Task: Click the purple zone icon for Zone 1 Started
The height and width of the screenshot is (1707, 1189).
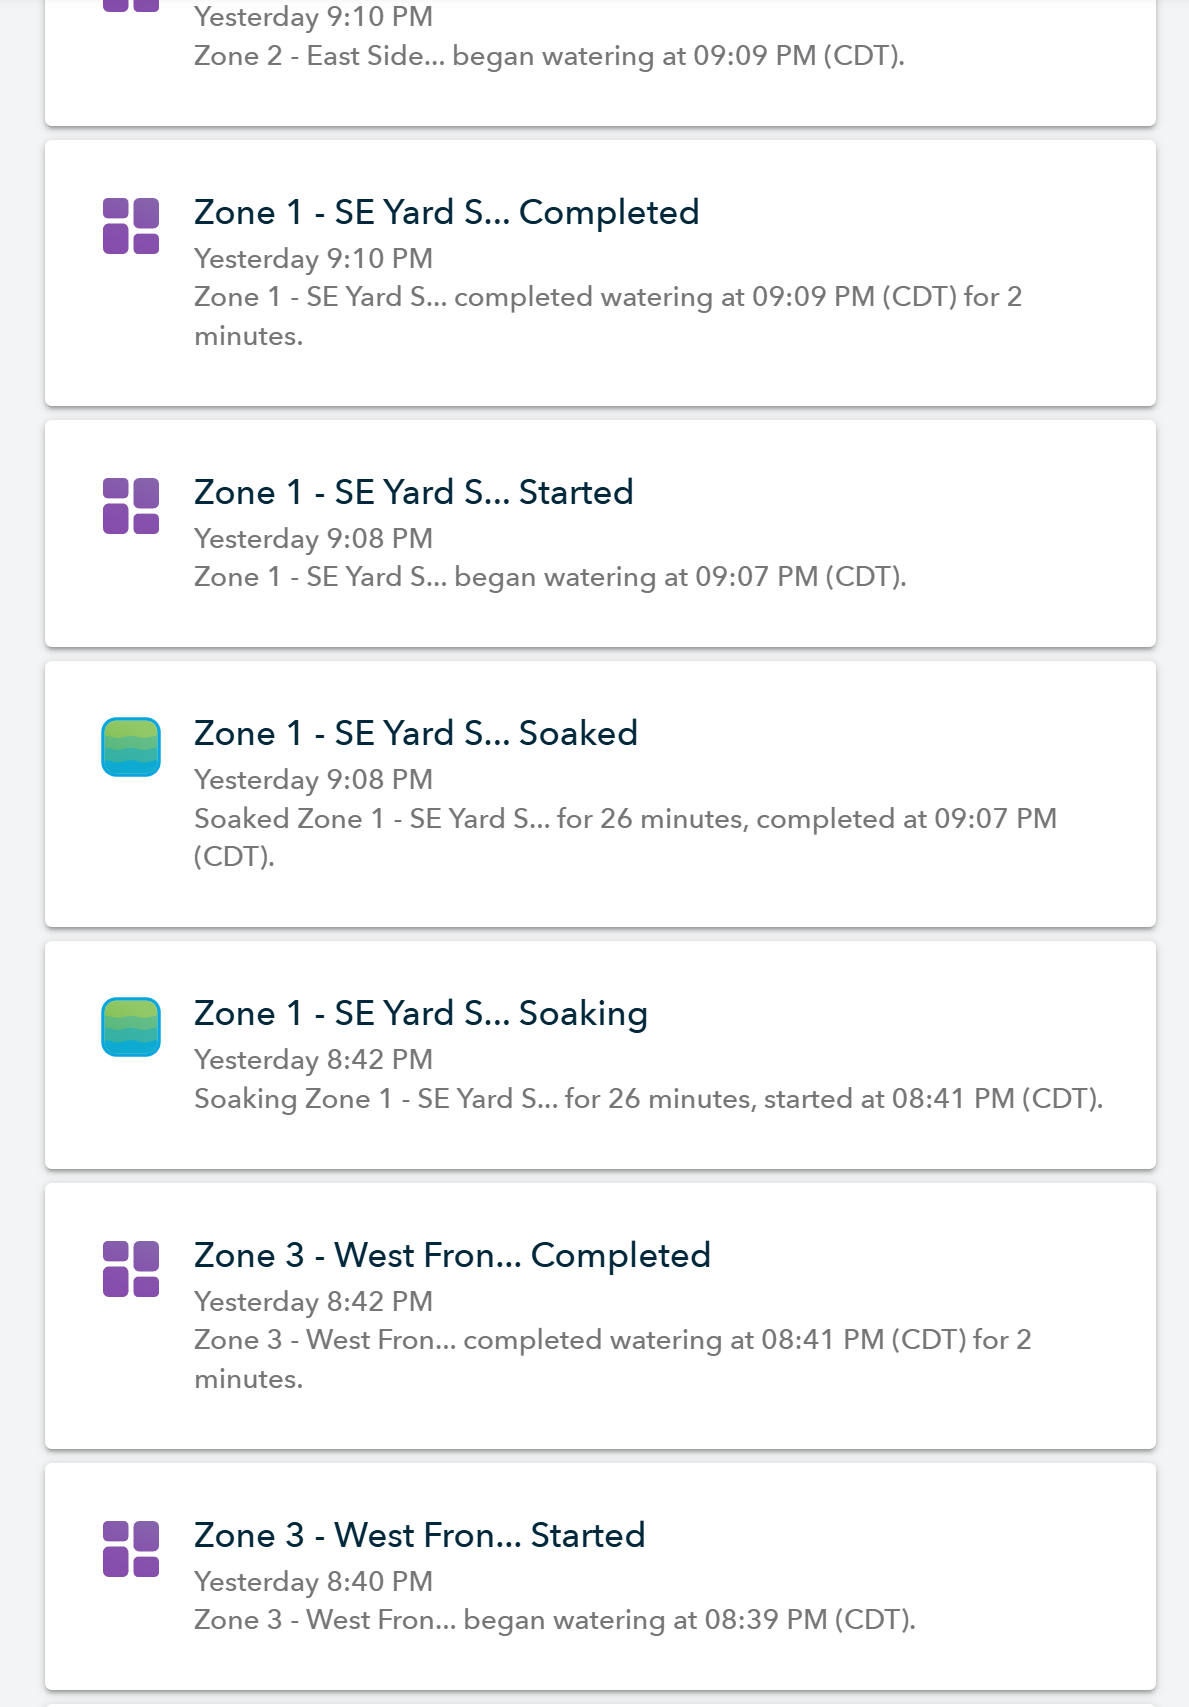Action: click(x=131, y=506)
